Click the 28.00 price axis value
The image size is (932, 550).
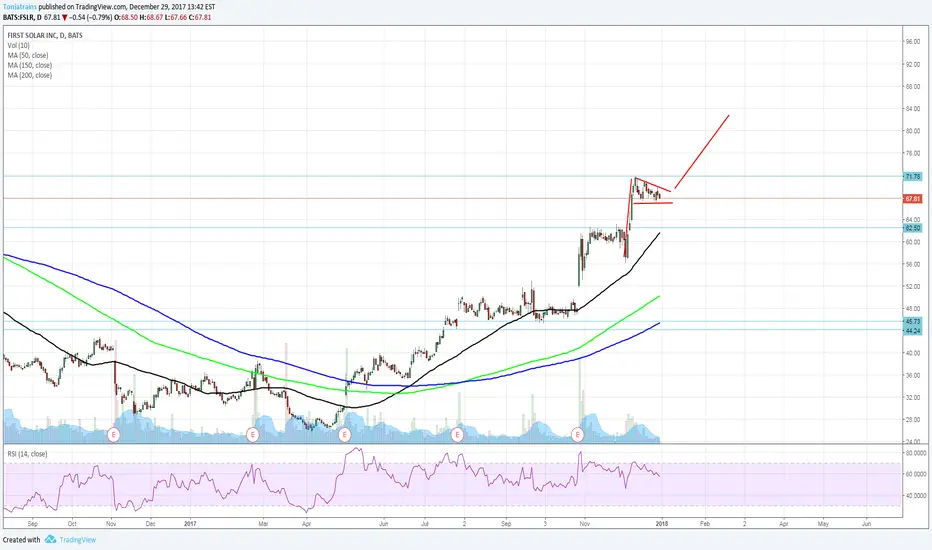(912, 420)
